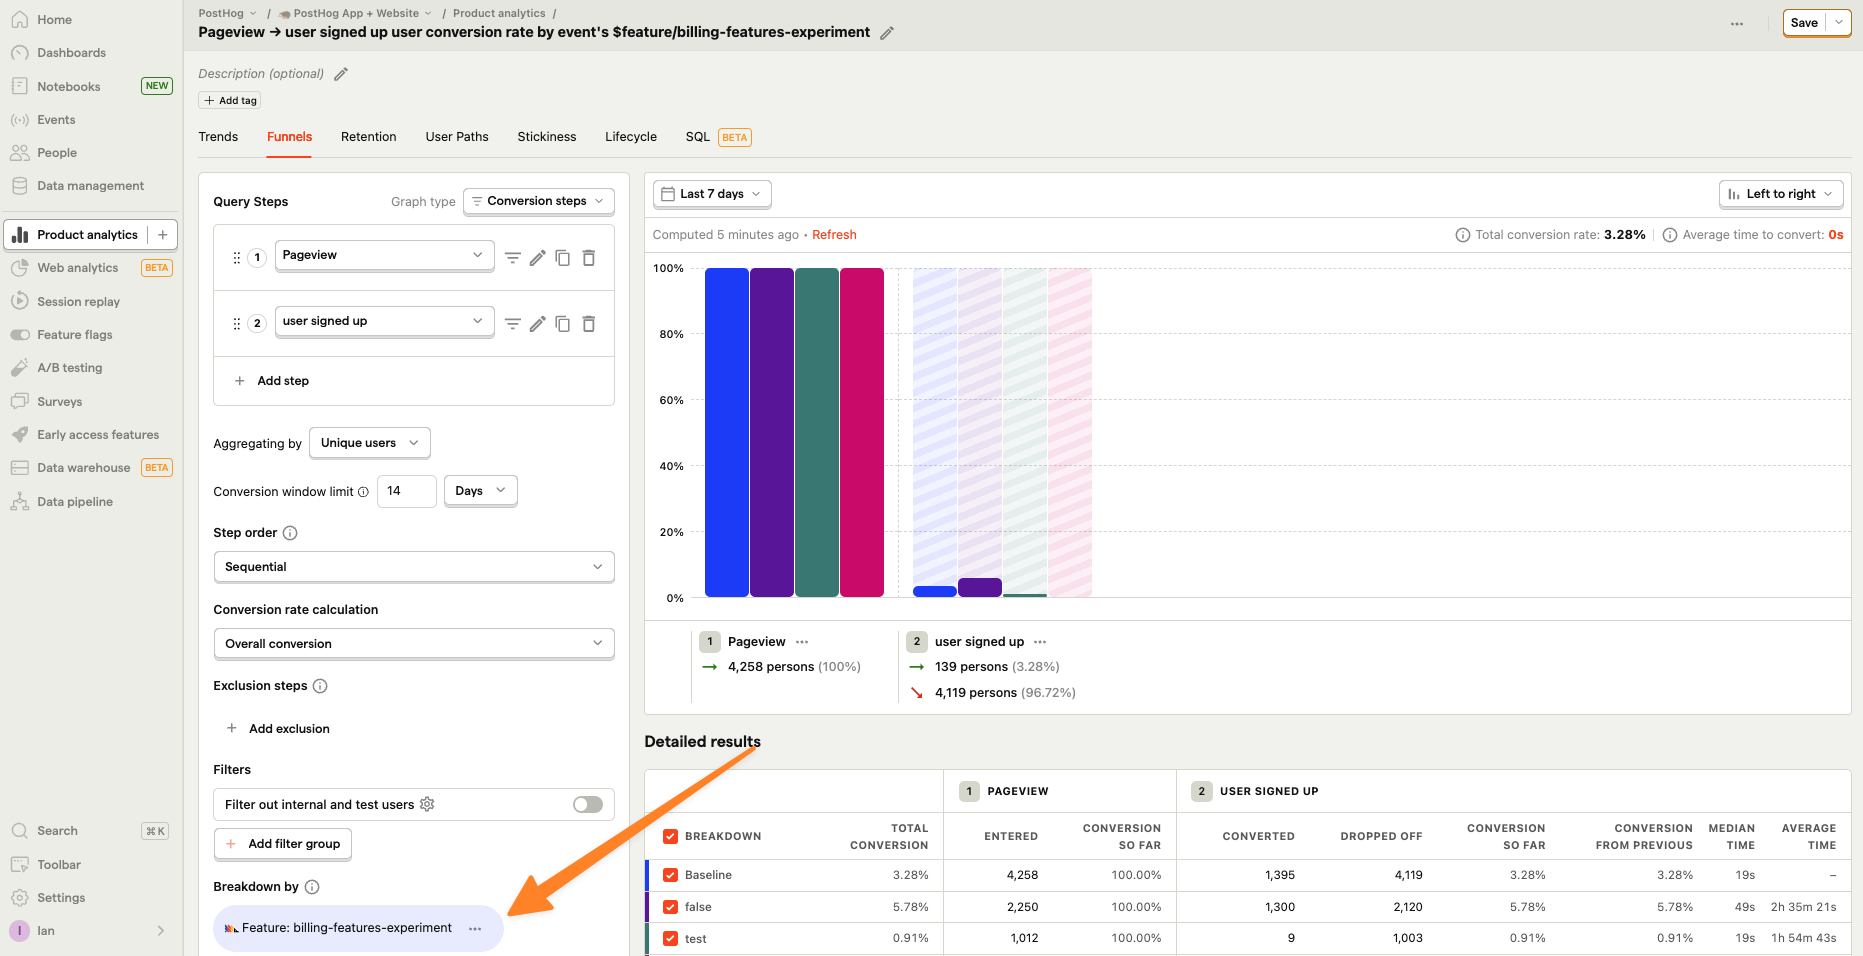The height and width of the screenshot is (956, 1863).
Task: Edit (pencil) the Pageview step
Action: pyautogui.click(x=537, y=258)
